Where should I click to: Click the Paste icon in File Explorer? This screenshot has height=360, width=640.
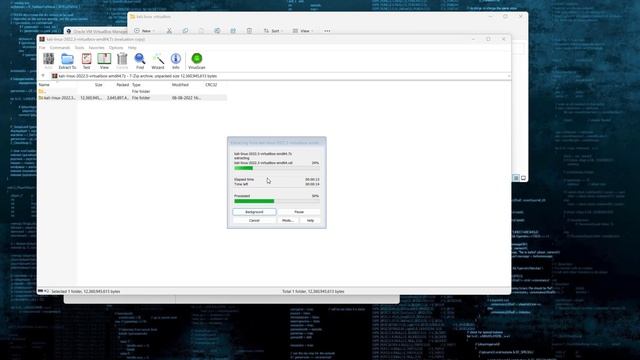point(201,31)
